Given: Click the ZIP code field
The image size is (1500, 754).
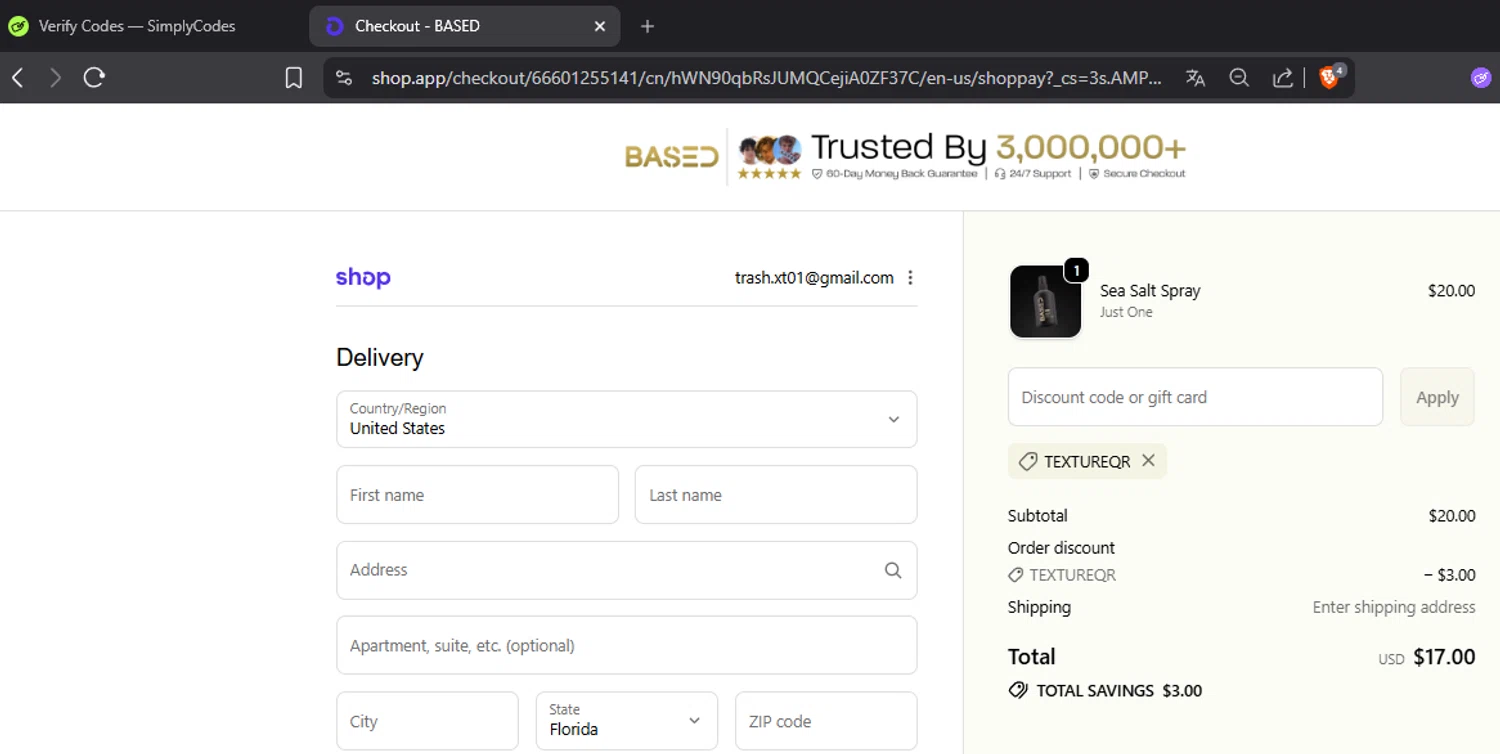Looking at the screenshot, I should click(x=826, y=721).
